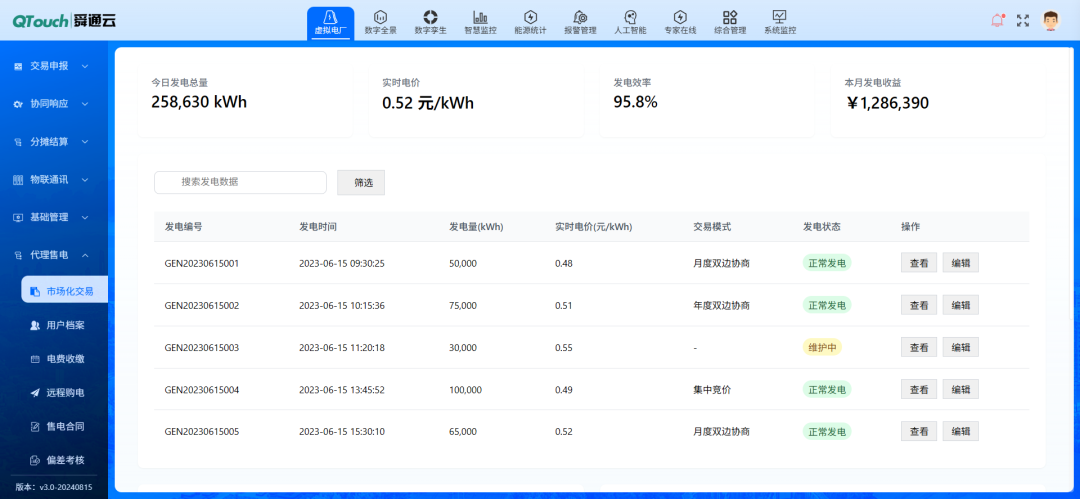Viewport: 1080px width, 499px height.
Task: Click the 协同响应 sidebar icon
Action: pos(18,104)
